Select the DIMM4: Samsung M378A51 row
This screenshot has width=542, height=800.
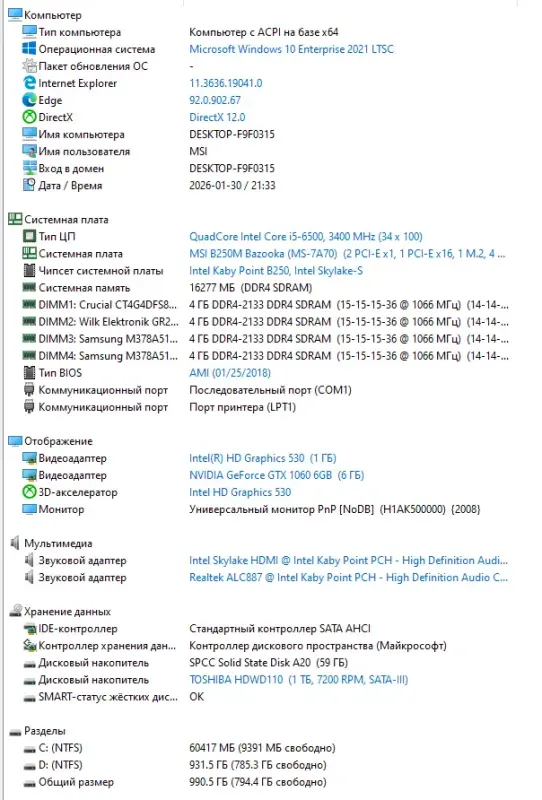point(265,356)
